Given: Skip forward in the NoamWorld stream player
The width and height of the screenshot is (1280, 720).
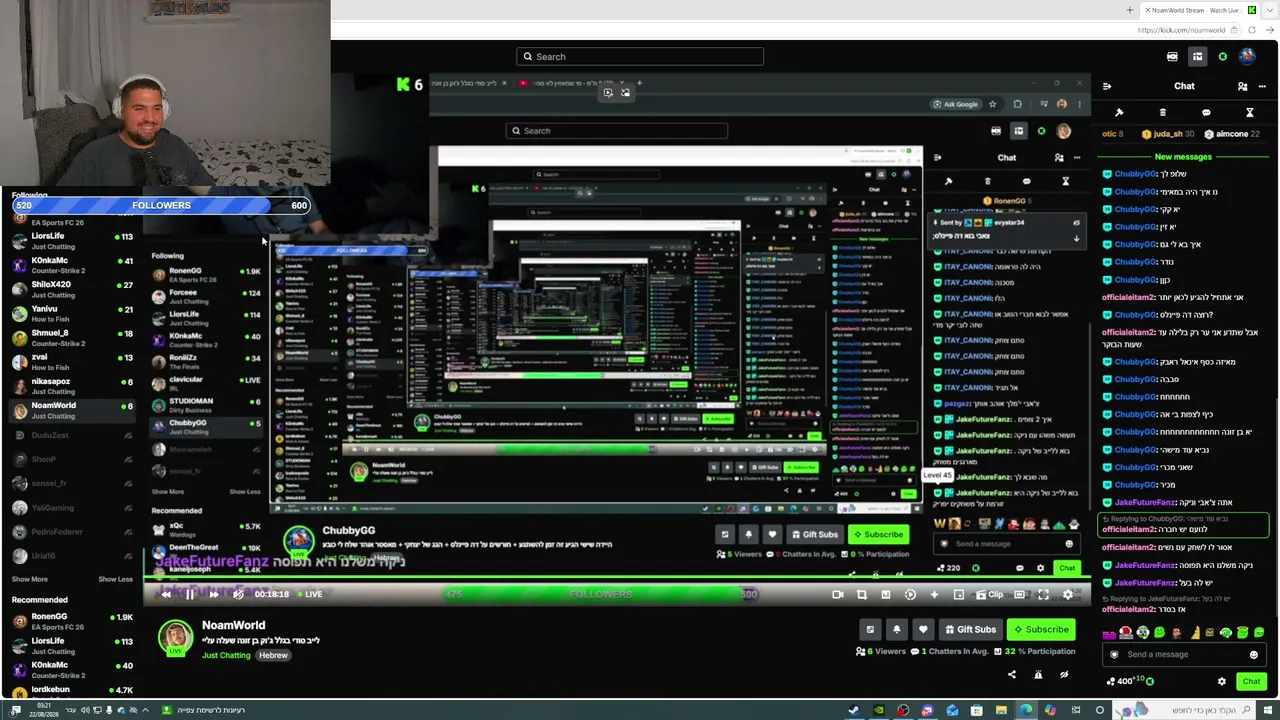Looking at the screenshot, I should point(213,594).
